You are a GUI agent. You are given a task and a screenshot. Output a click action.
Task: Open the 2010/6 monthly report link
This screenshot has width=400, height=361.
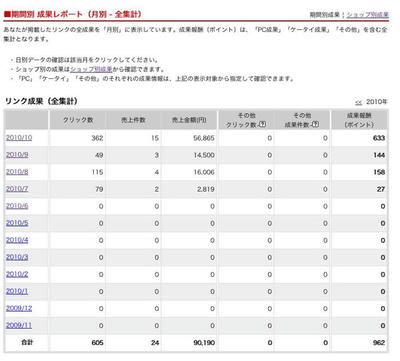tap(17, 206)
